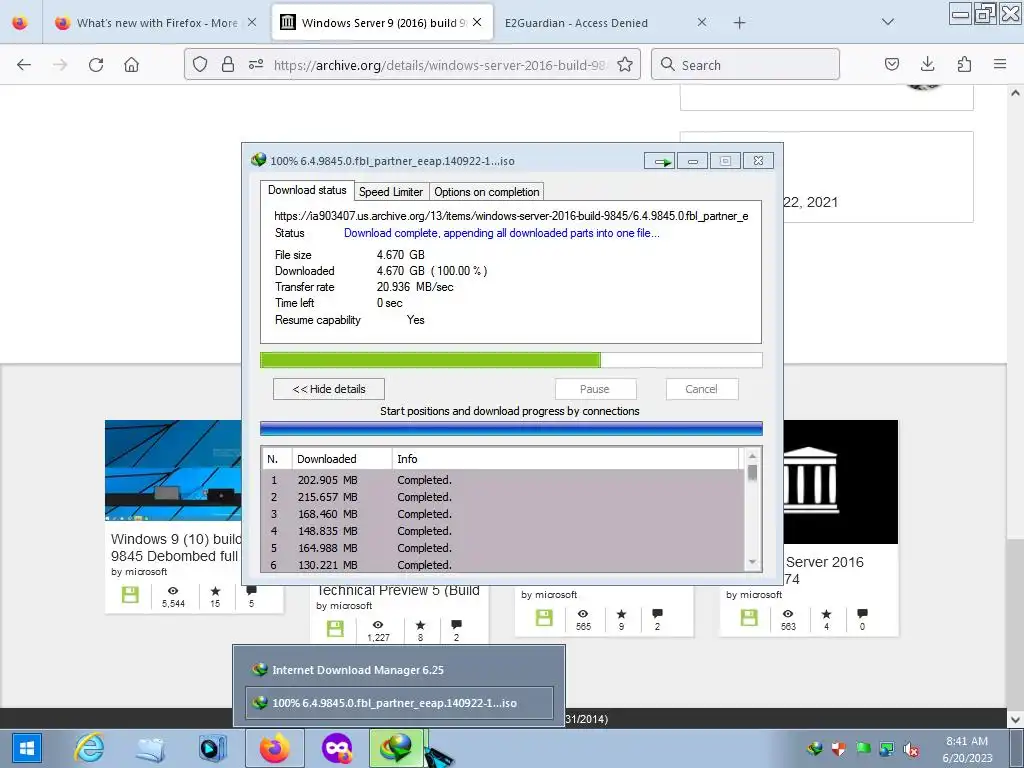Viewport: 1024px width, 768px height.
Task: Go back using the Firefox back arrow
Action: 24,65
